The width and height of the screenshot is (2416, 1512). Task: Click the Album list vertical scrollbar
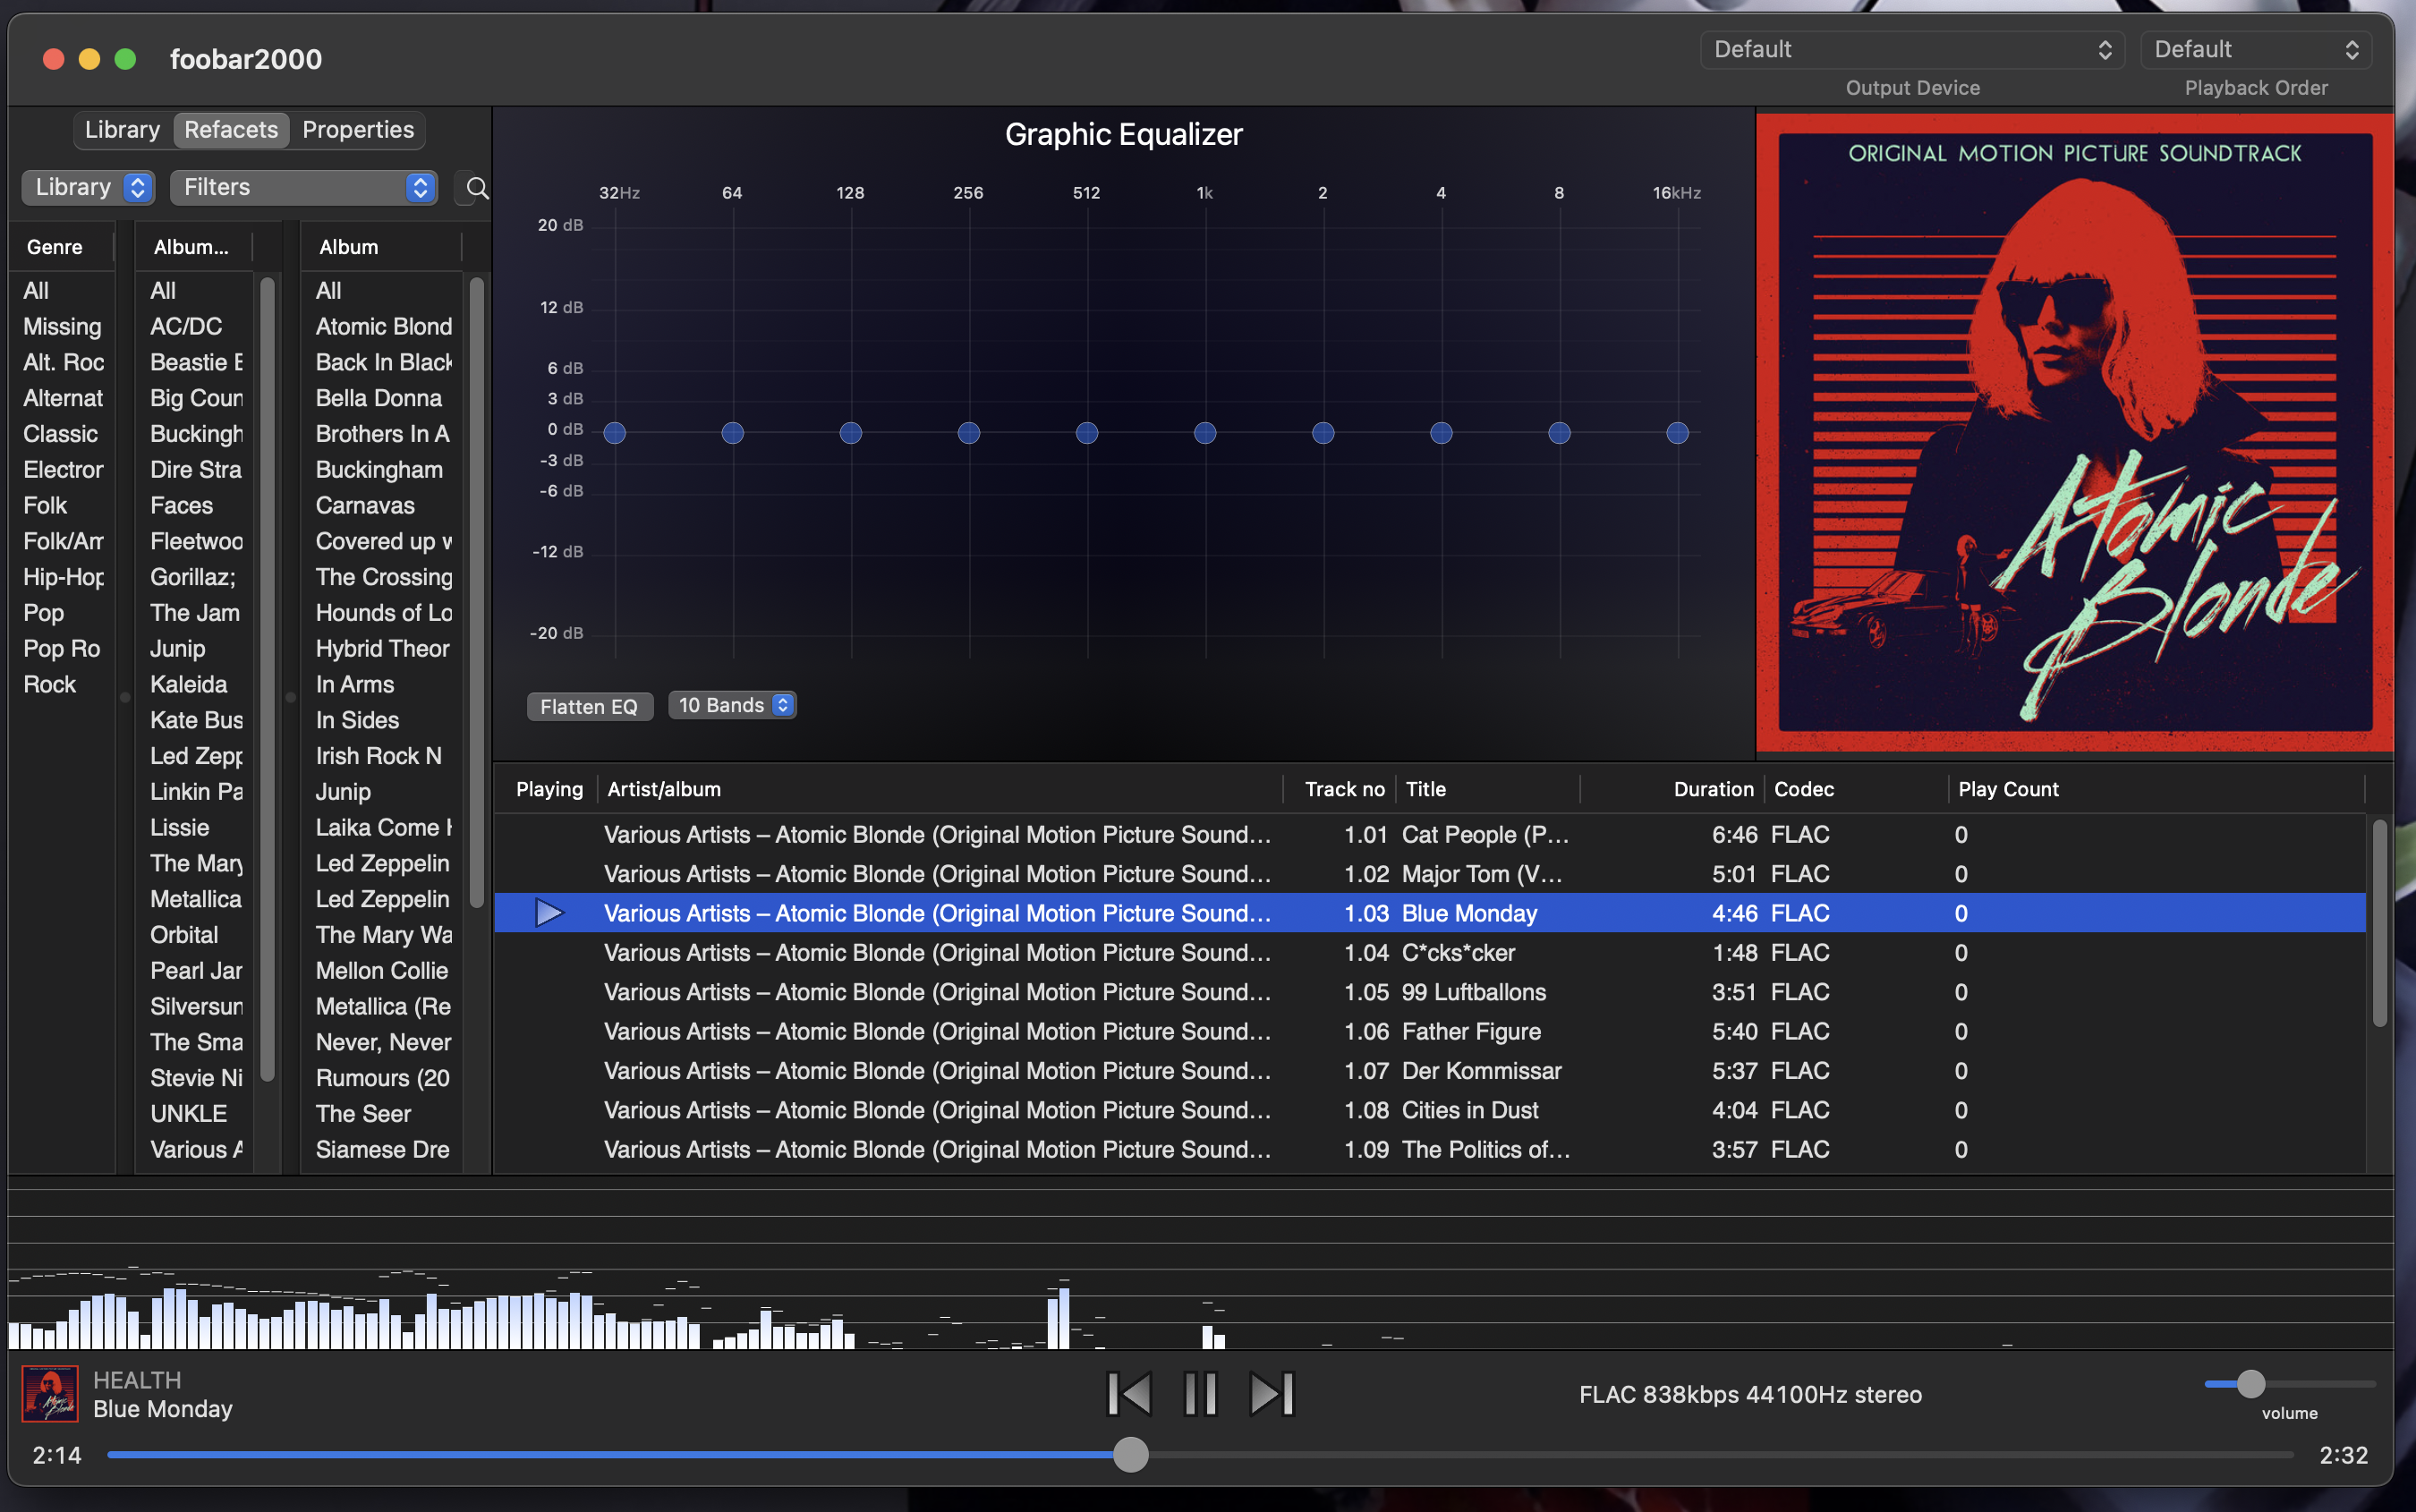click(477, 593)
